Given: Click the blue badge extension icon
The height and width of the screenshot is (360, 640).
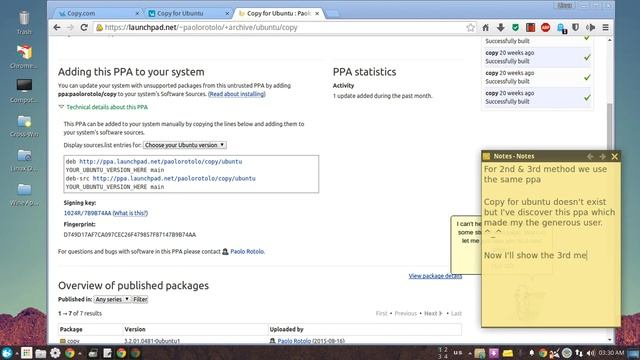Looking at the screenshot, I should pyautogui.click(x=561, y=28).
